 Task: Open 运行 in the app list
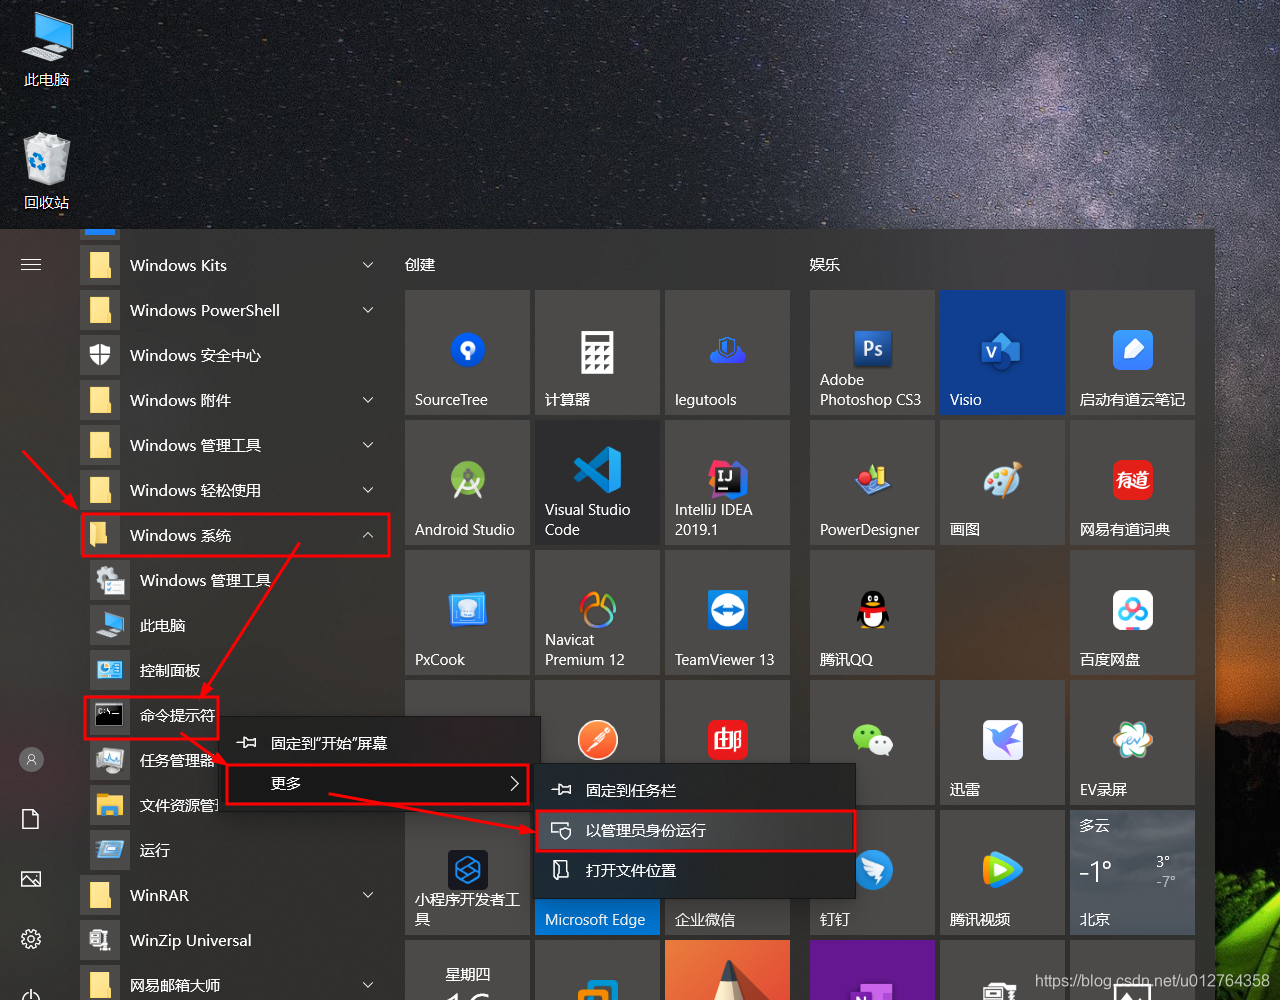[235, 850]
